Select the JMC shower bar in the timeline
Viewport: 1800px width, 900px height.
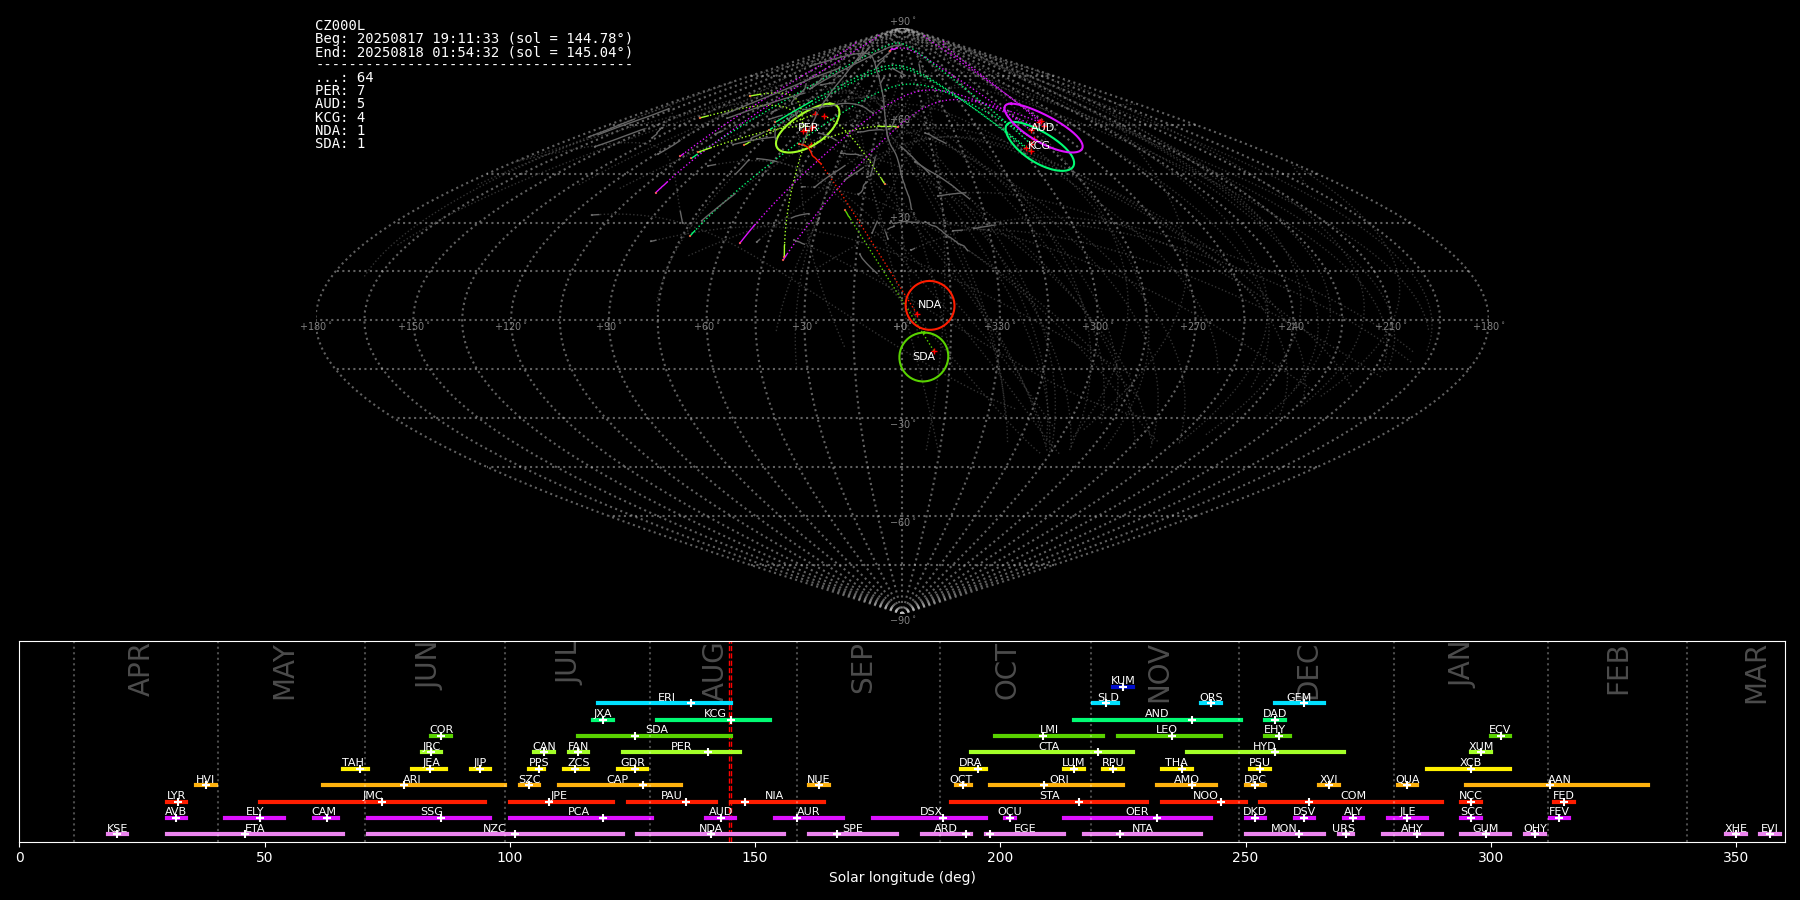click(372, 802)
